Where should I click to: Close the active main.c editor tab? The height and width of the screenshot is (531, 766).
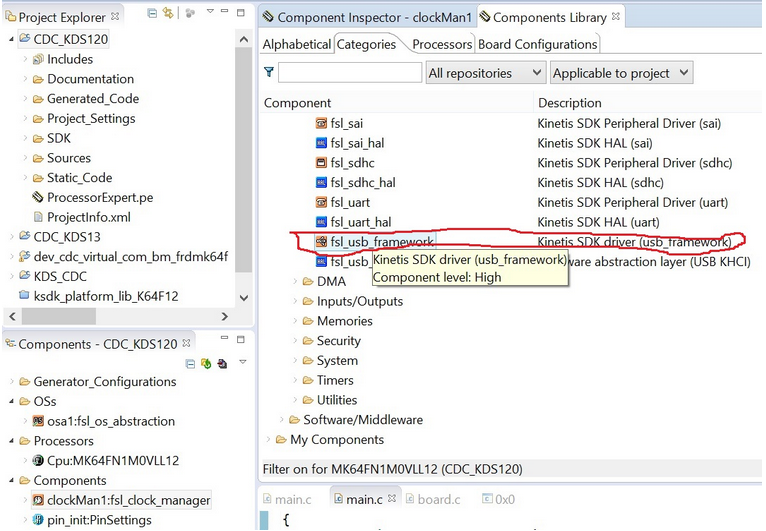point(392,498)
